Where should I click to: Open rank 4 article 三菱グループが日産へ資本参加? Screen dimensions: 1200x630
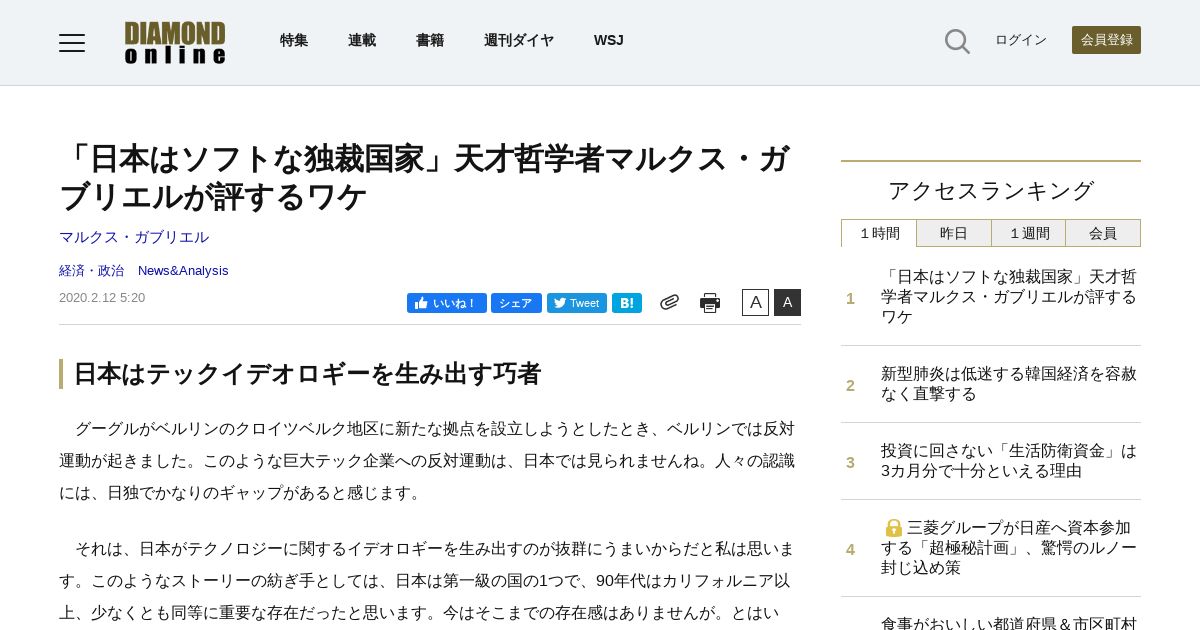point(1009,547)
